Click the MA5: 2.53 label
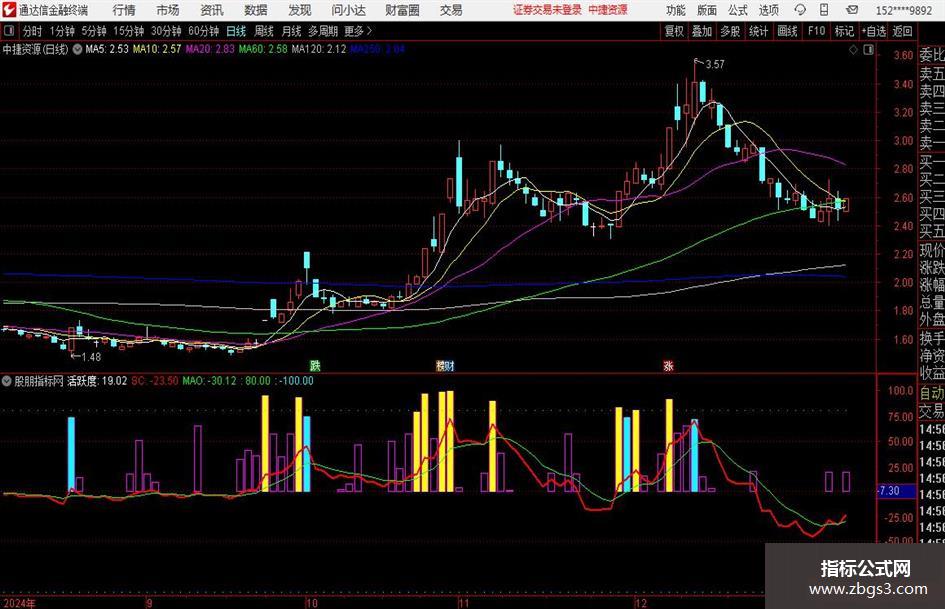This screenshot has width=945, height=609. [x=107, y=49]
